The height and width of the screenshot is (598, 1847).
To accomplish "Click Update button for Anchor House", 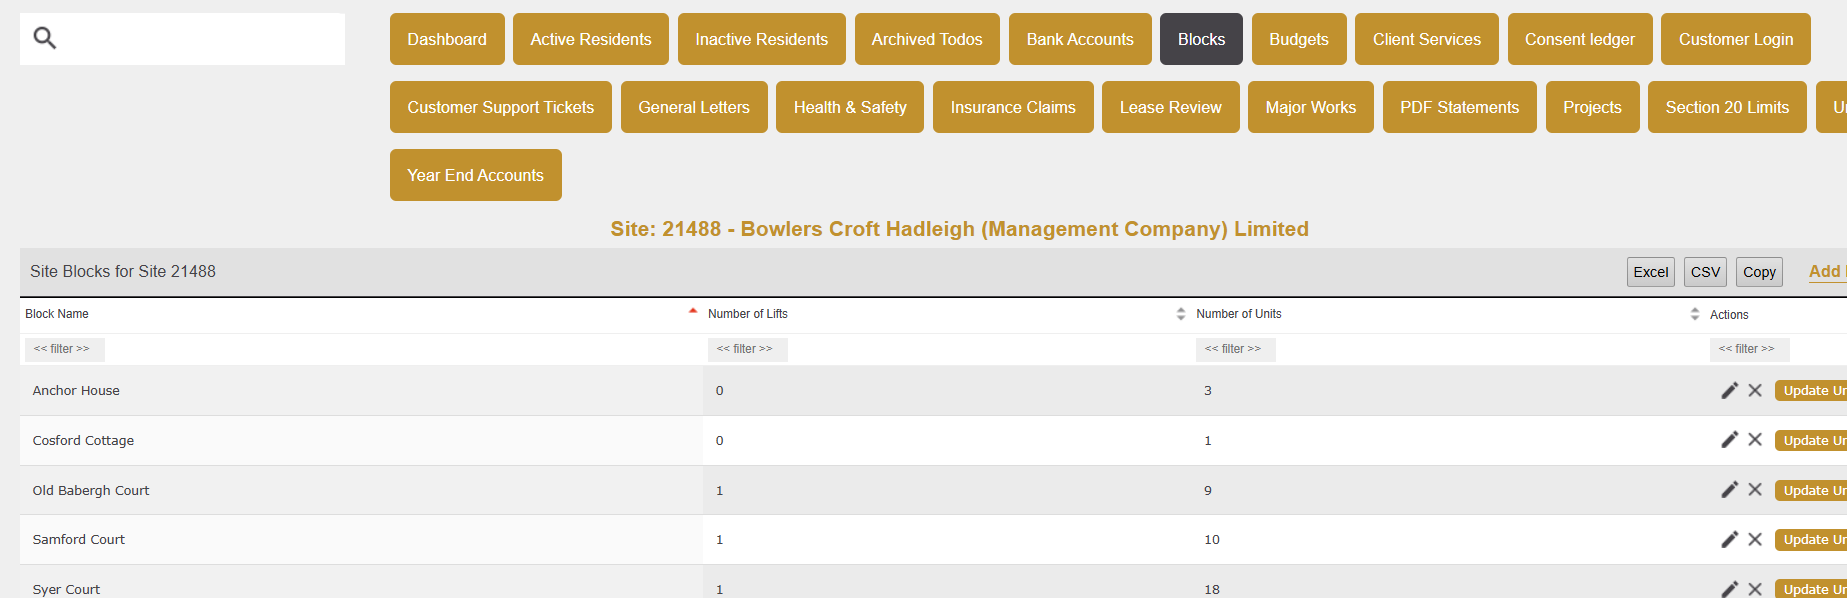I will coord(1811,390).
